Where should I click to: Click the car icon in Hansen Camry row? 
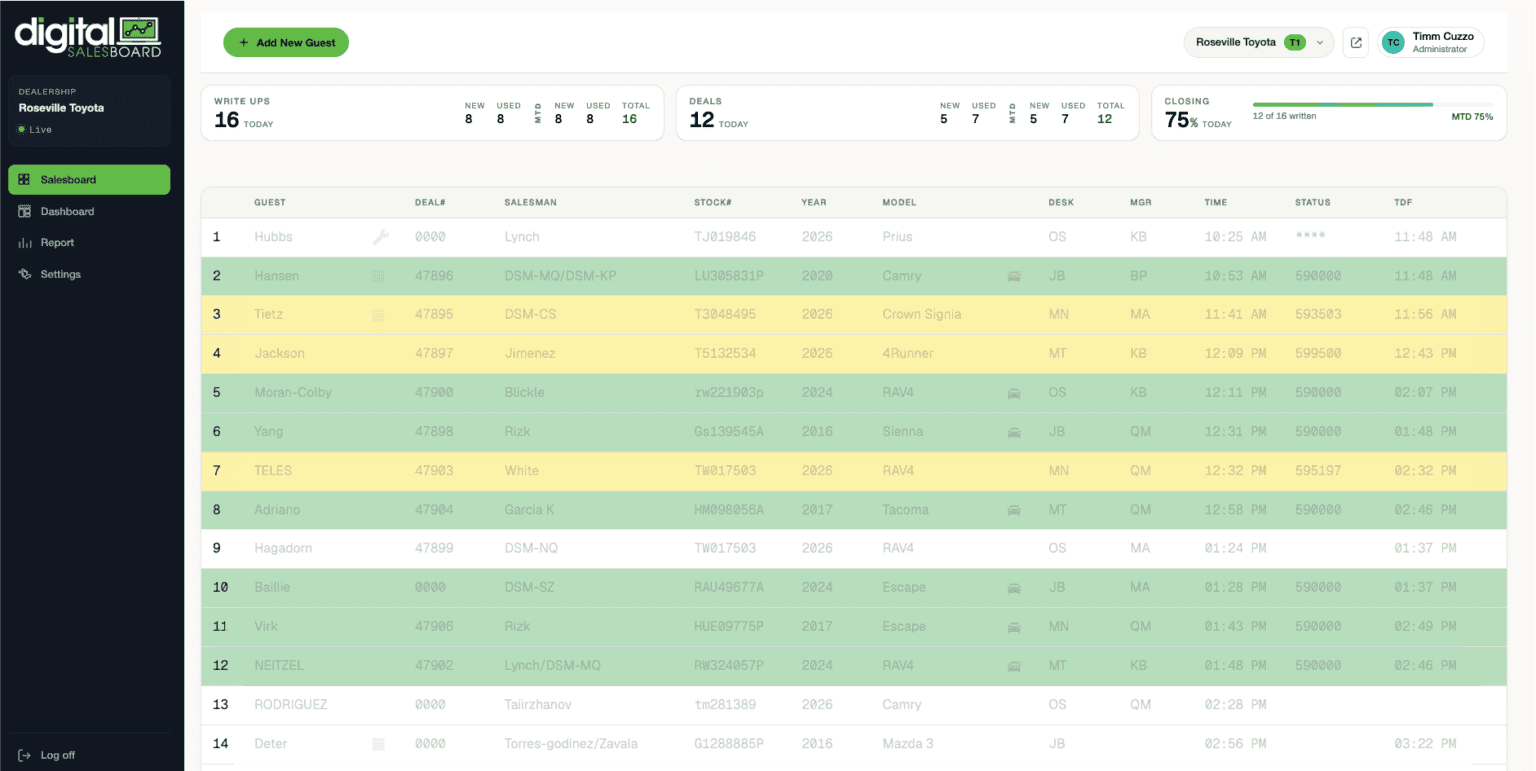(x=1014, y=276)
